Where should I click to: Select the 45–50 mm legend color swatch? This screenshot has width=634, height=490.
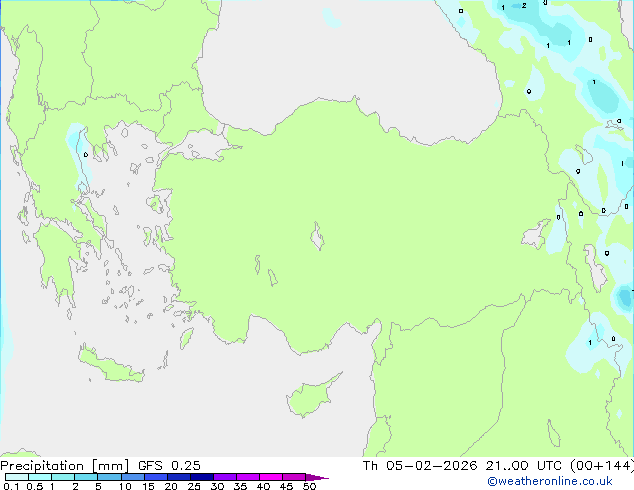[294, 477]
